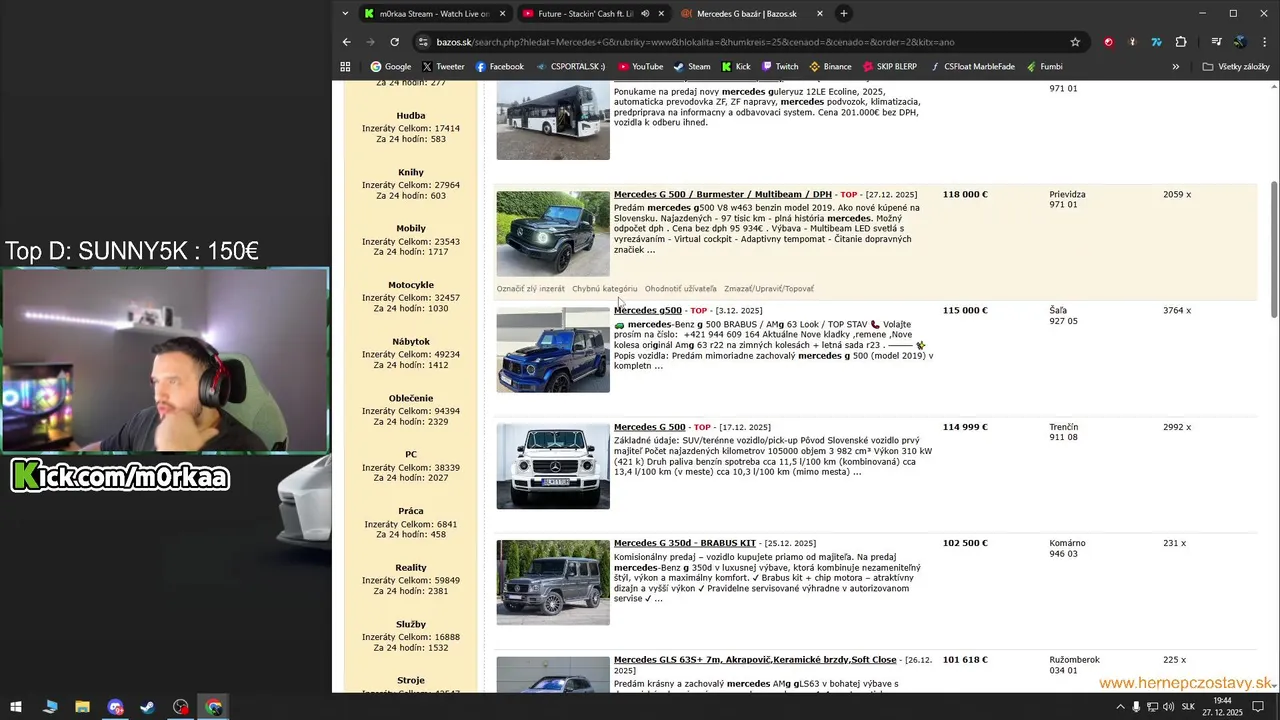Open a new browser tab

pyautogui.click(x=844, y=14)
